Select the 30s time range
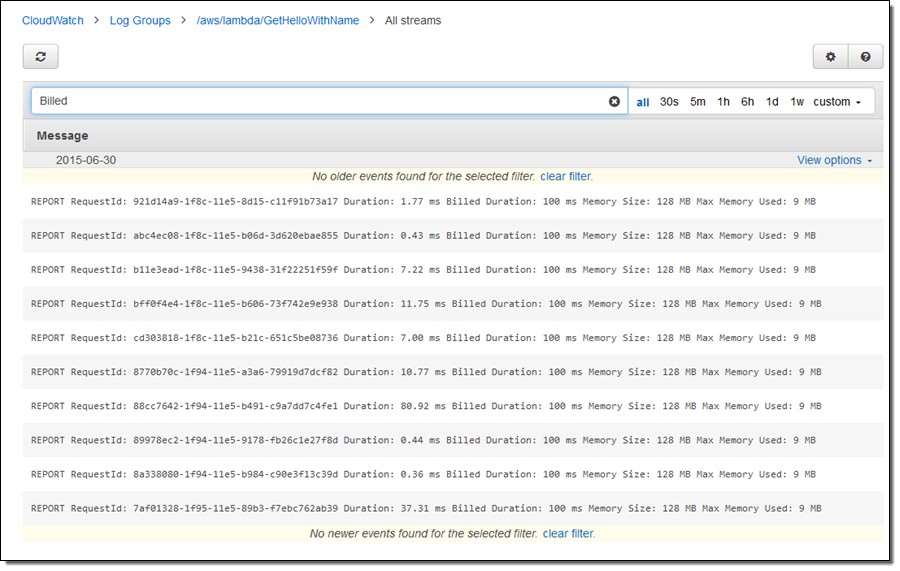Screen dimensions: 900x571 pyautogui.click(x=669, y=102)
